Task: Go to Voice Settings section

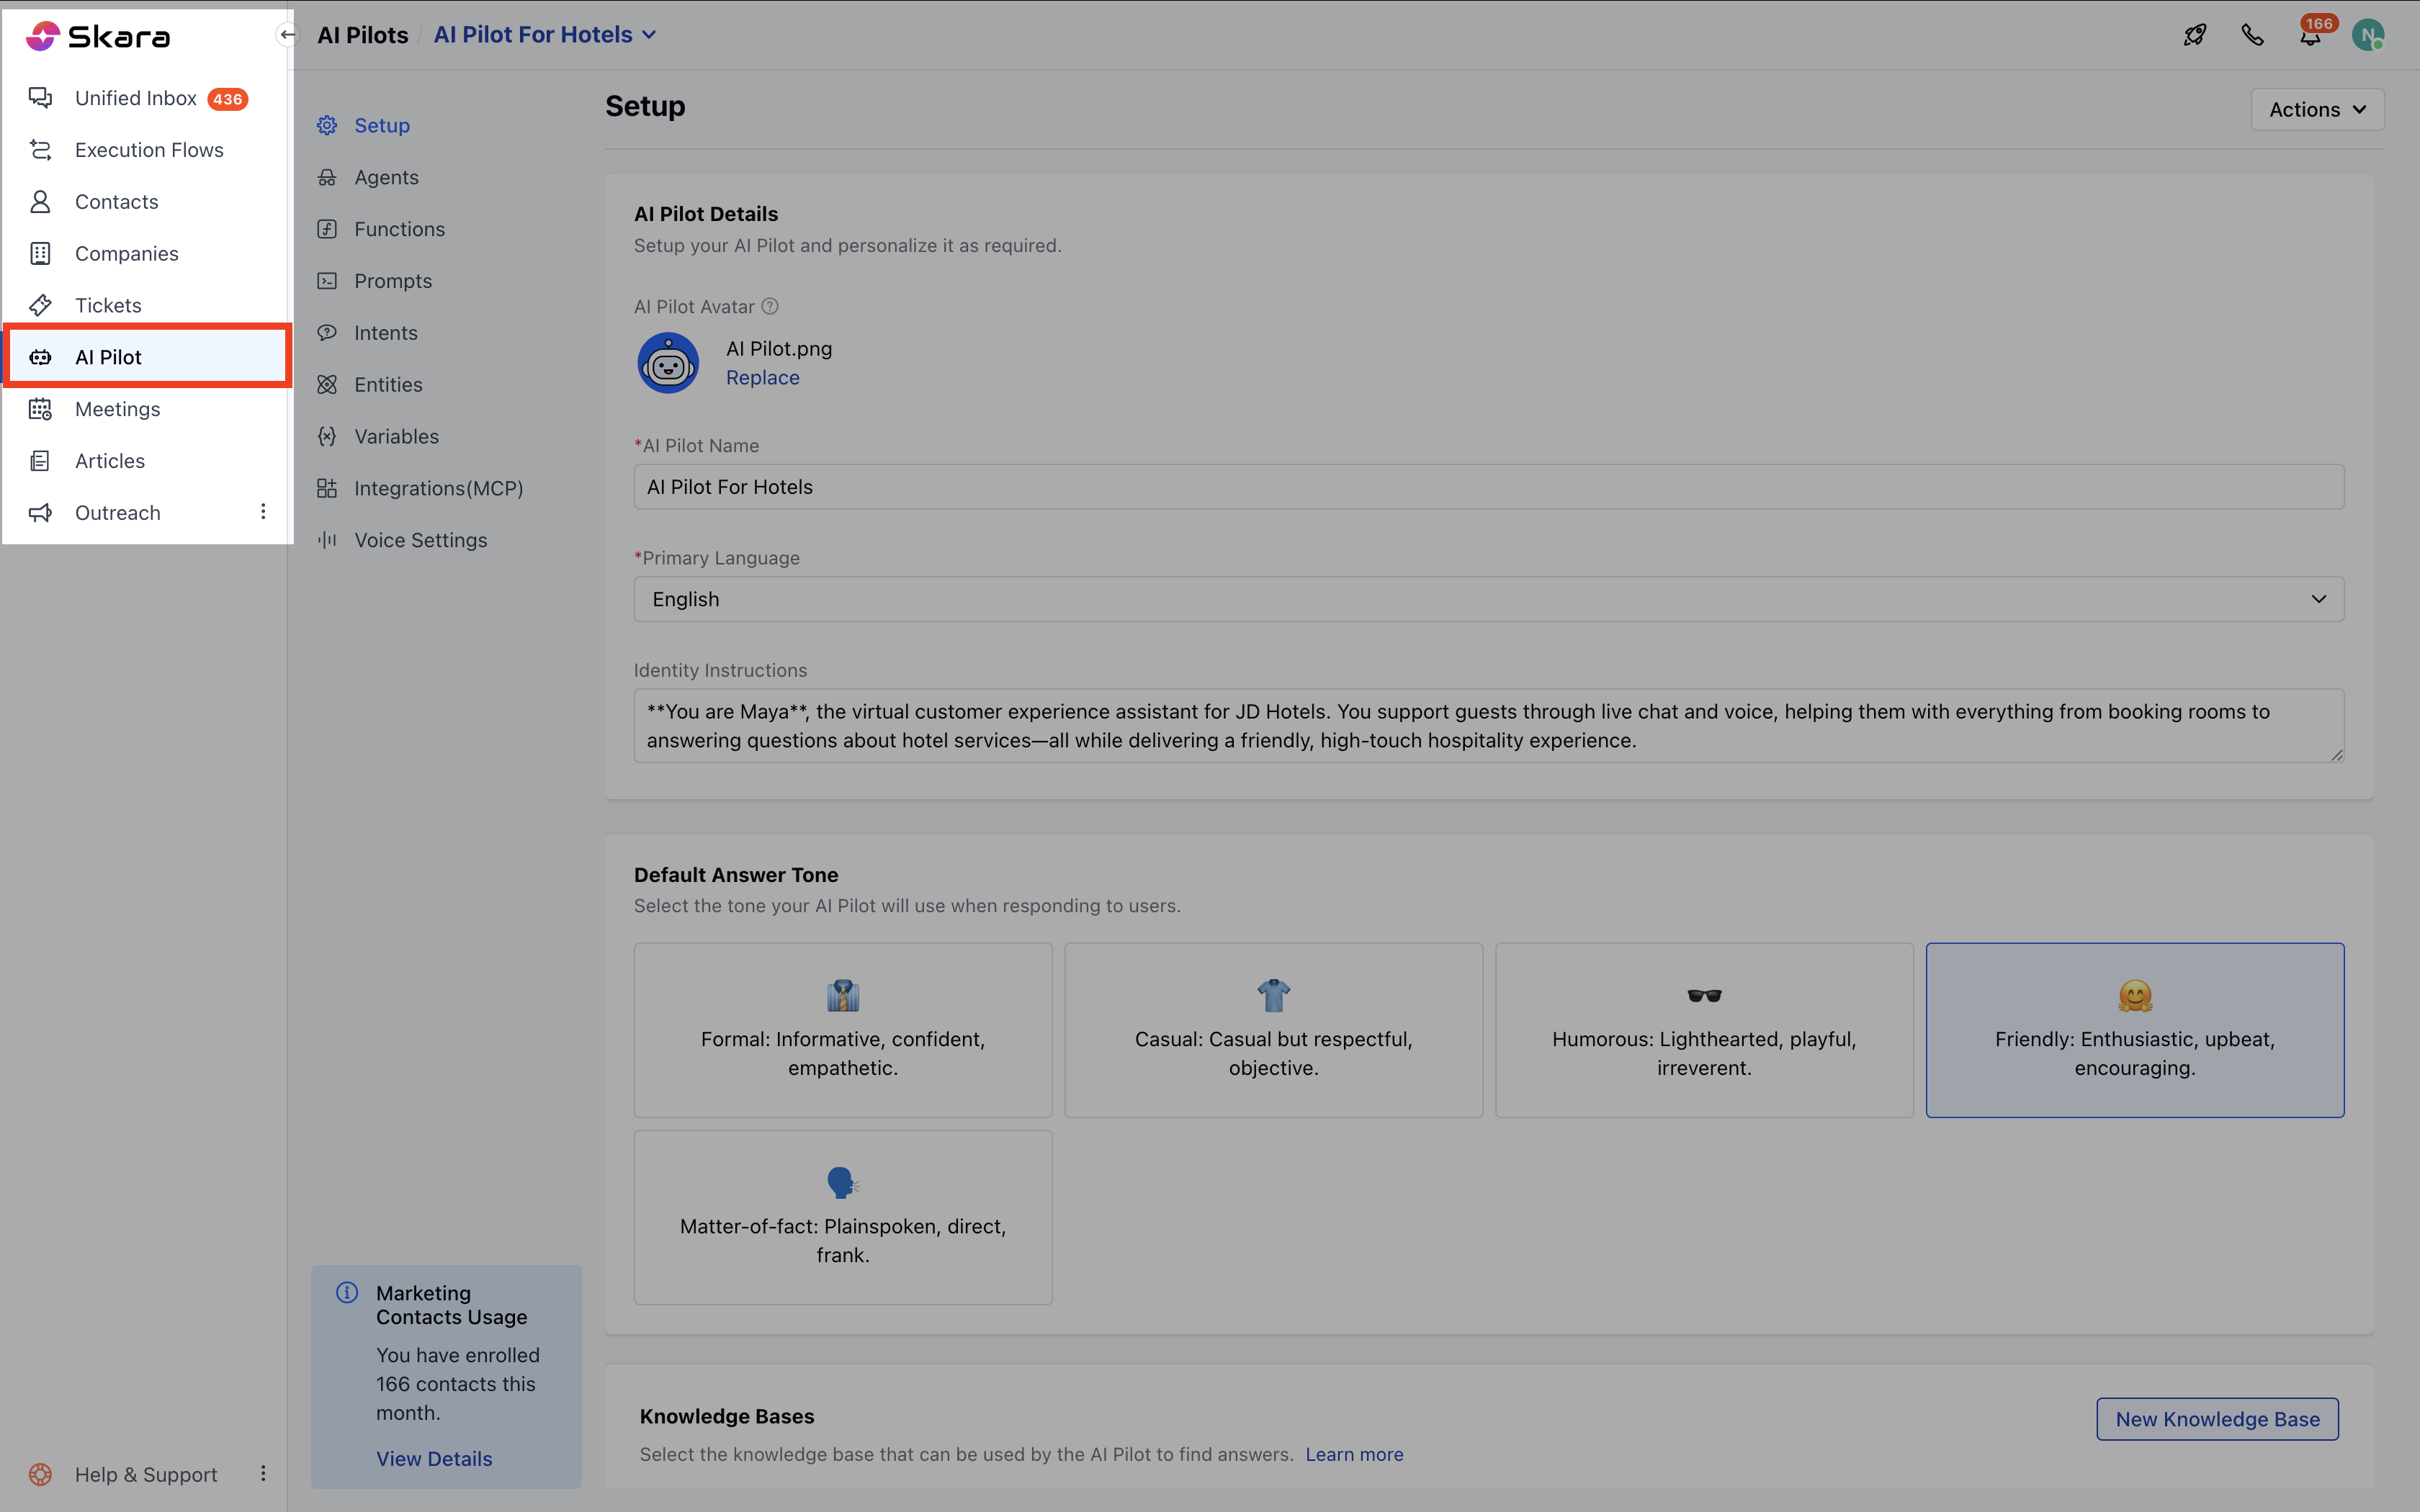Action: pos(420,540)
